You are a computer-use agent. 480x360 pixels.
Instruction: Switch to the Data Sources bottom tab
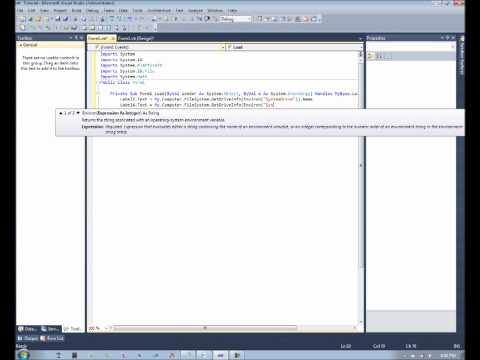pos(27,329)
